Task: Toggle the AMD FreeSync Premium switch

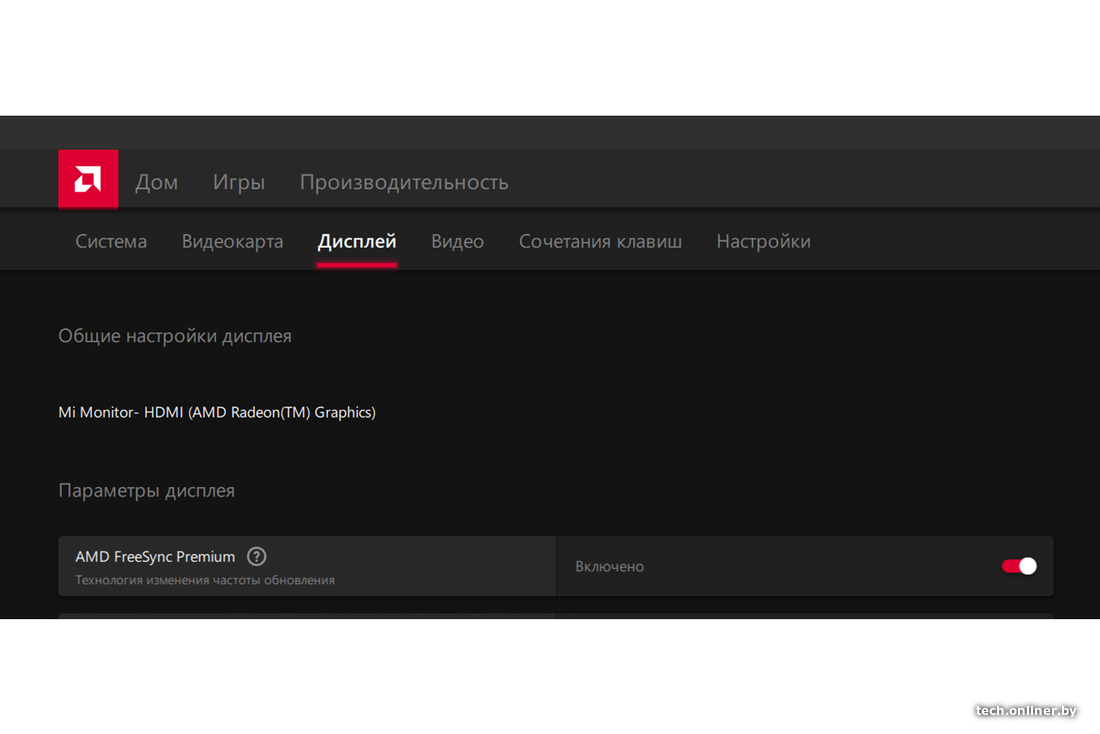Action: pyautogui.click(x=1019, y=566)
